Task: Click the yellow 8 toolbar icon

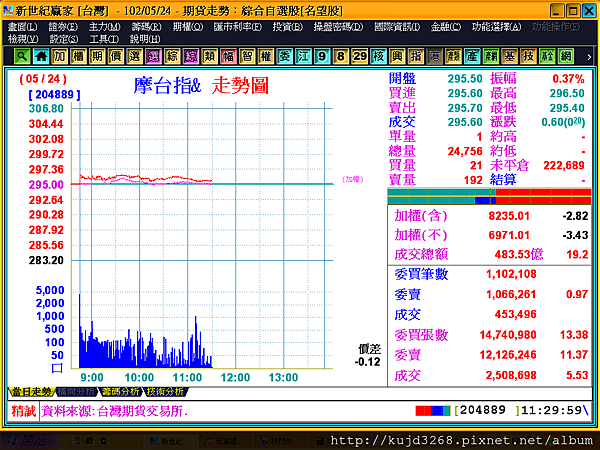Action: point(341,56)
